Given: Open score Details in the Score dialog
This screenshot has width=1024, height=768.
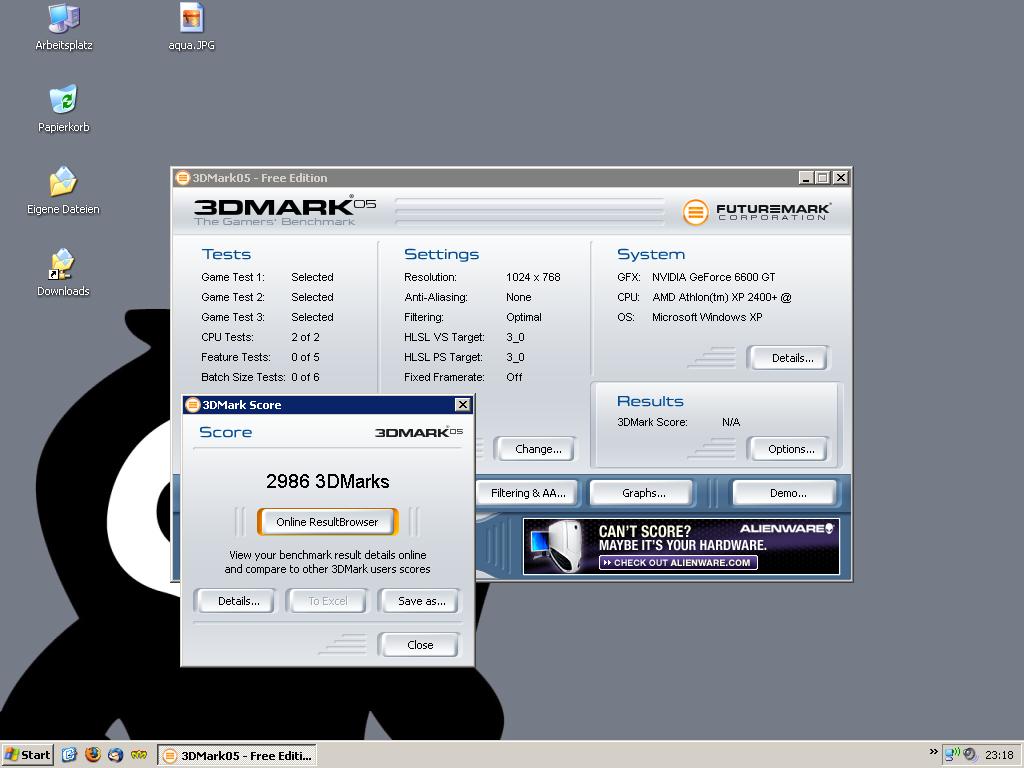Looking at the screenshot, I should (238, 601).
